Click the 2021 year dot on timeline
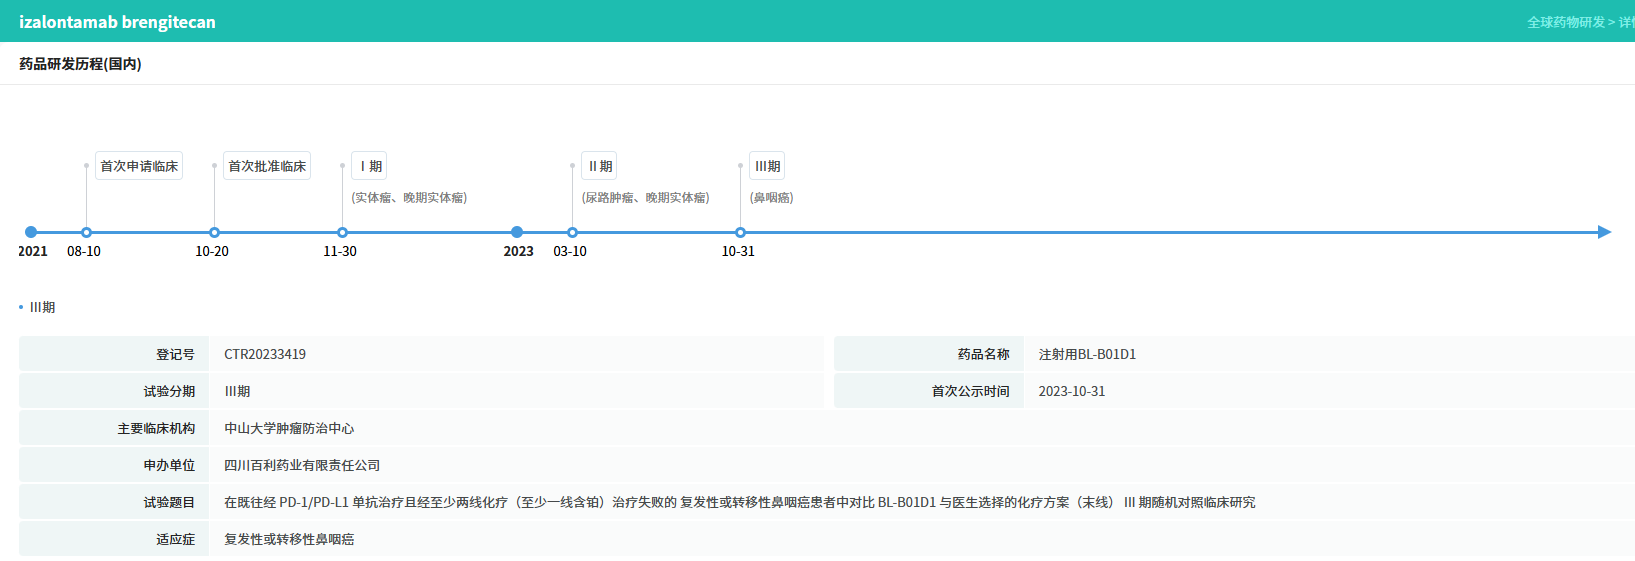 tap(31, 232)
